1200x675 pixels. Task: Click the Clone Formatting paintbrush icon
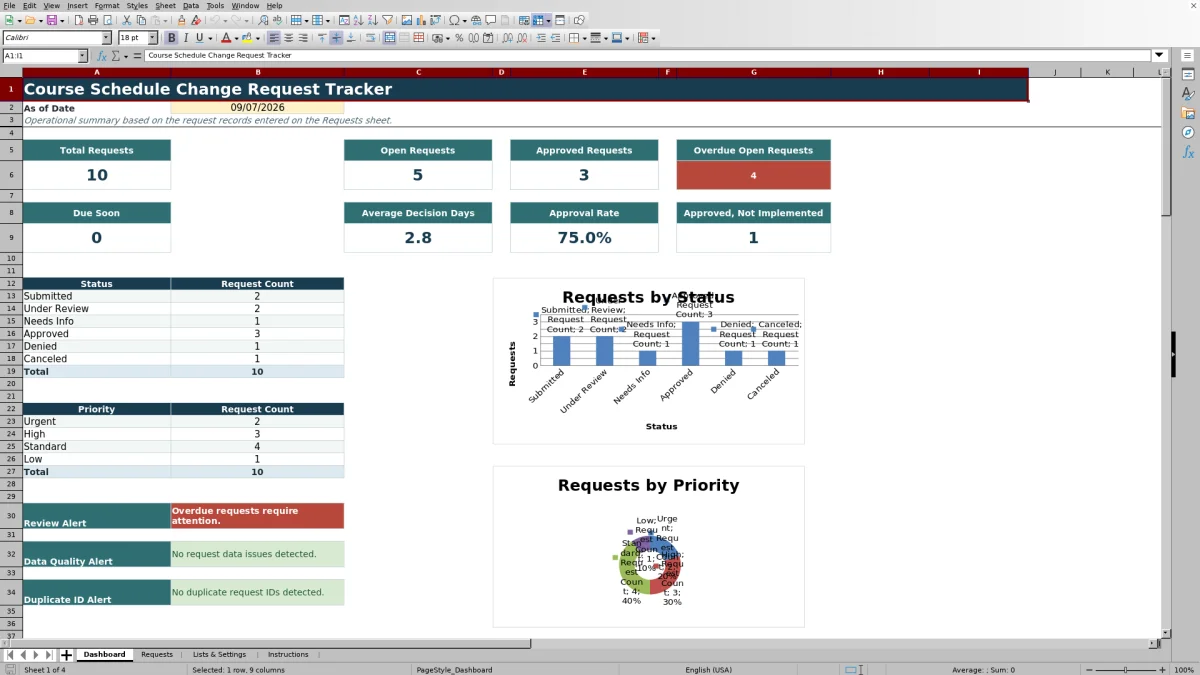[181, 20]
